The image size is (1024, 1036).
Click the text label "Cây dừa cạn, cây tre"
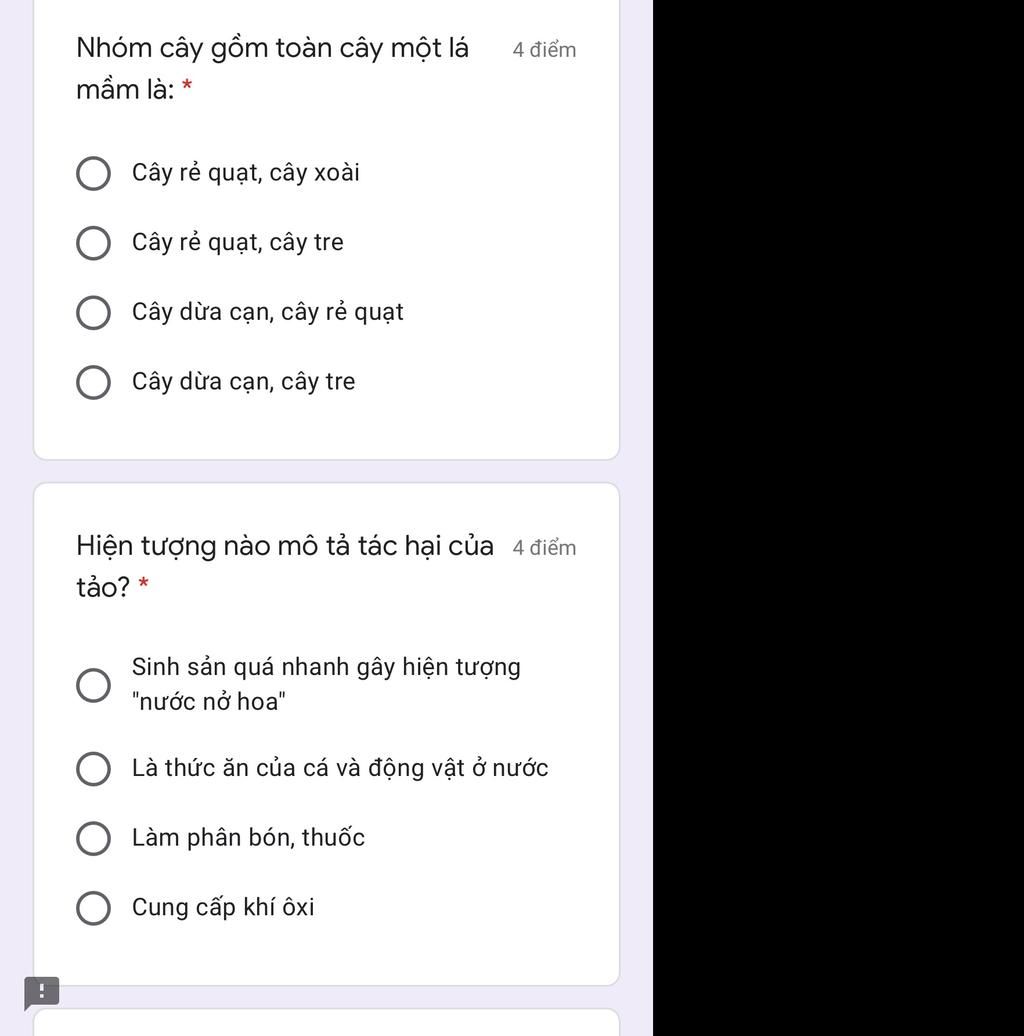[243, 382]
